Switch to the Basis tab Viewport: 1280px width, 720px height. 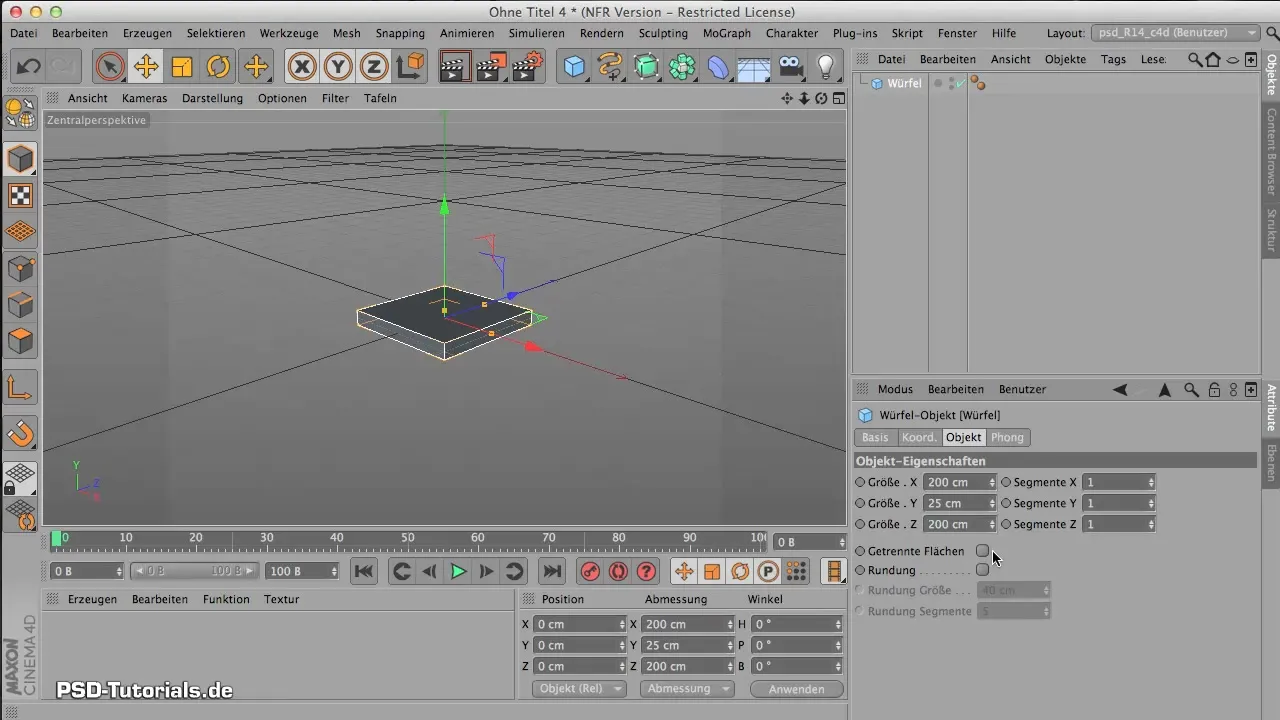tap(875, 437)
